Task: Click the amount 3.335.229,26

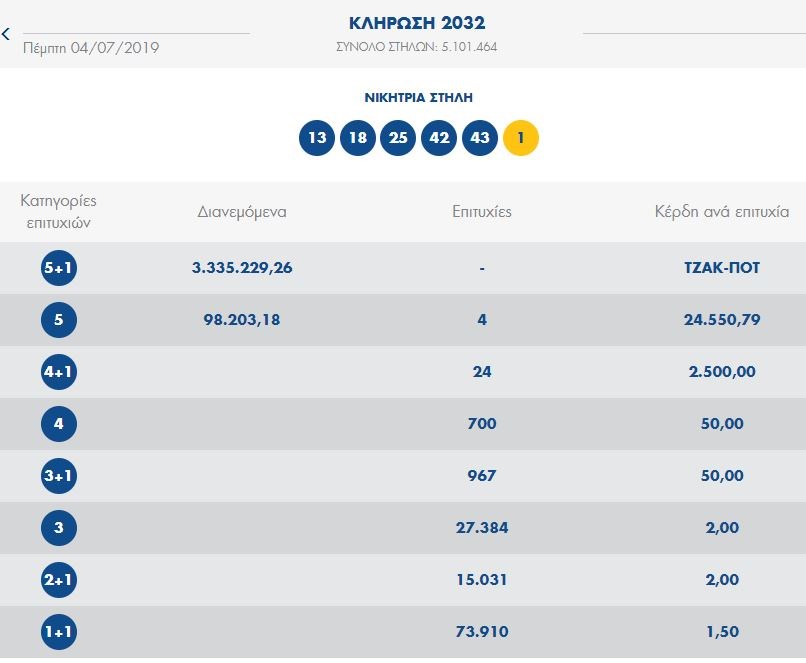Action: coord(242,268)
